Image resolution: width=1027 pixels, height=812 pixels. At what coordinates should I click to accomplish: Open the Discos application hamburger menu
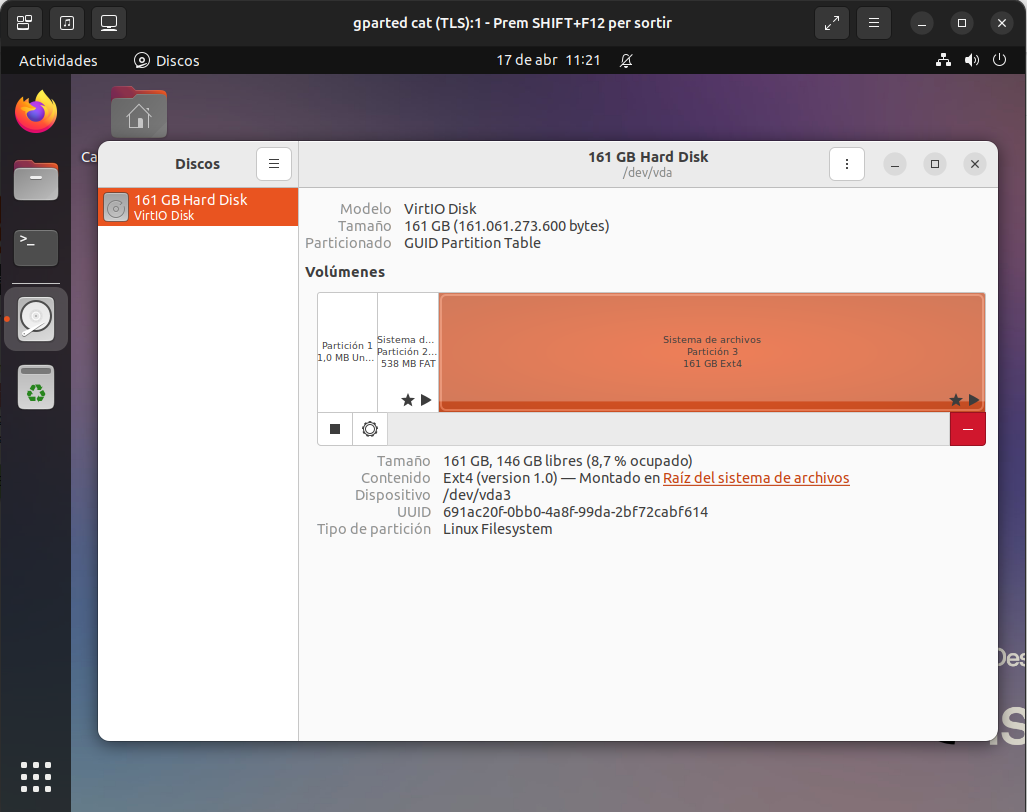click(x=274, y=164)
